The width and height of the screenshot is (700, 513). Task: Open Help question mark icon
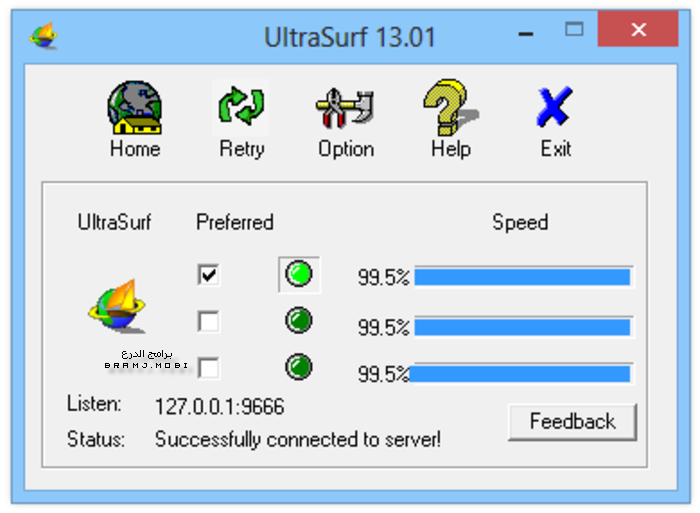(x=450, y=108)
